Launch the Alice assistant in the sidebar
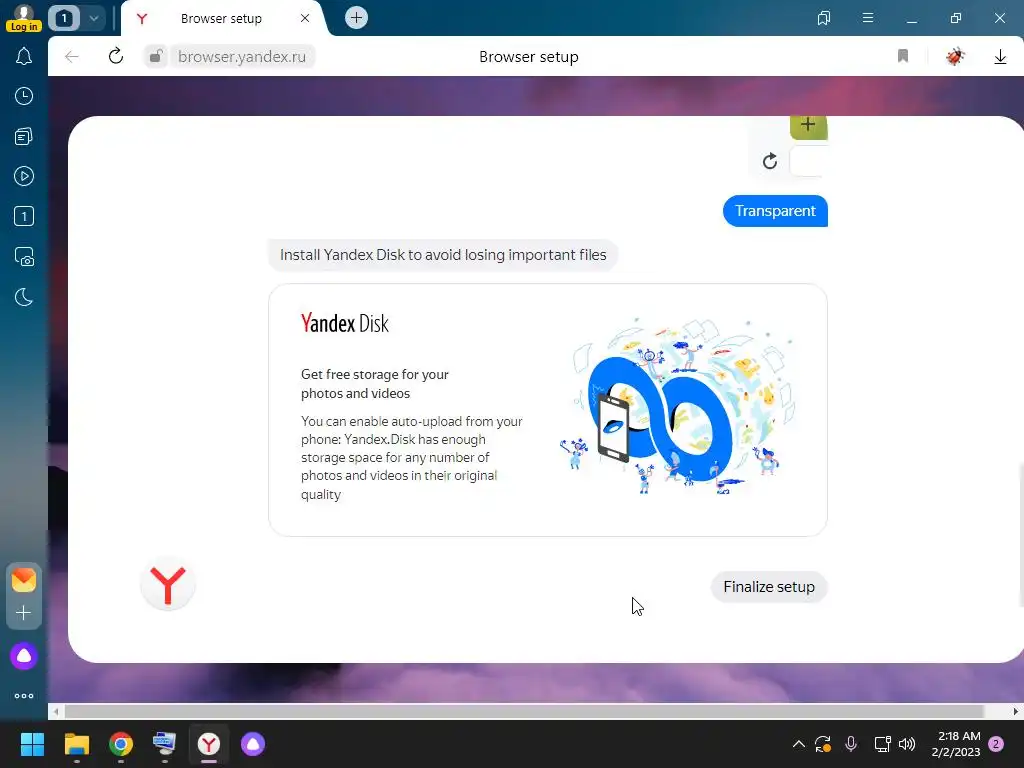The height and width of the screenshot is (768, 1024). [x=24, y=656]
